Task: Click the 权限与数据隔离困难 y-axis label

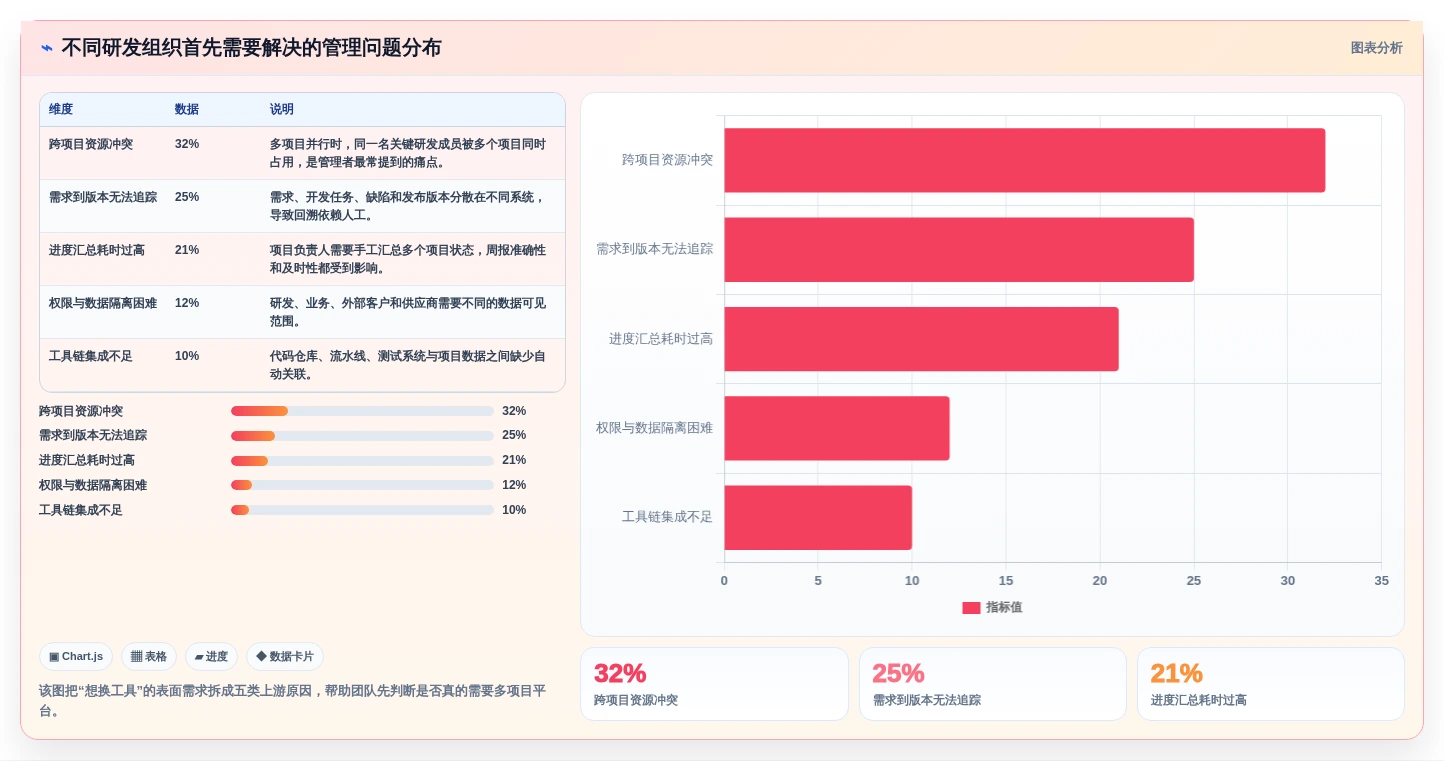Action: click(655, 428)
